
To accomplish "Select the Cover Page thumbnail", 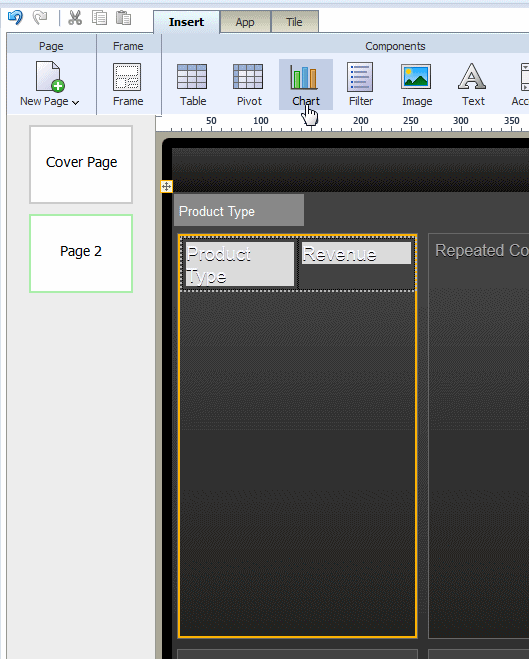I will click(81, 164).
